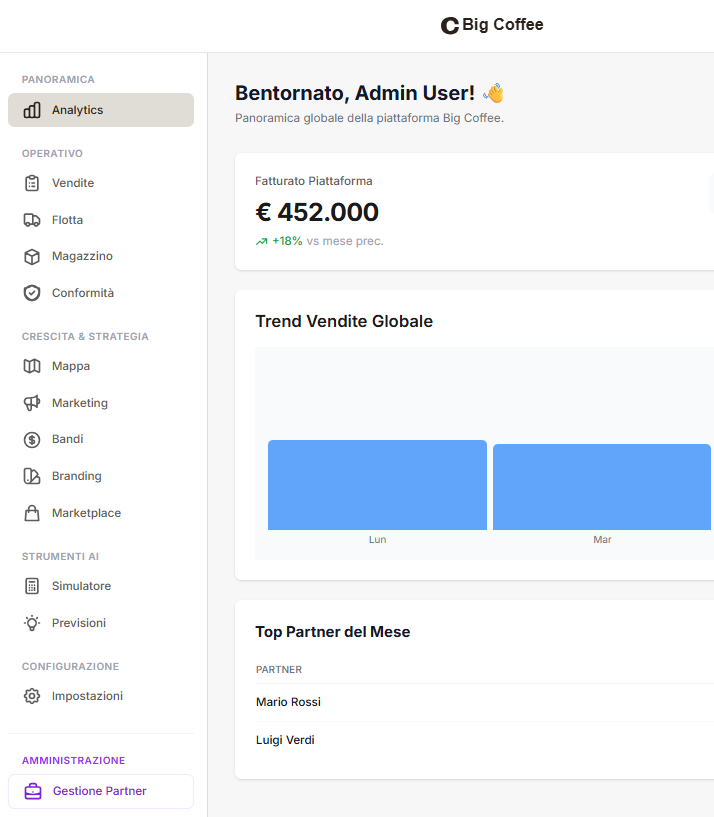Select the Conformità shield icon

[30, 293]
